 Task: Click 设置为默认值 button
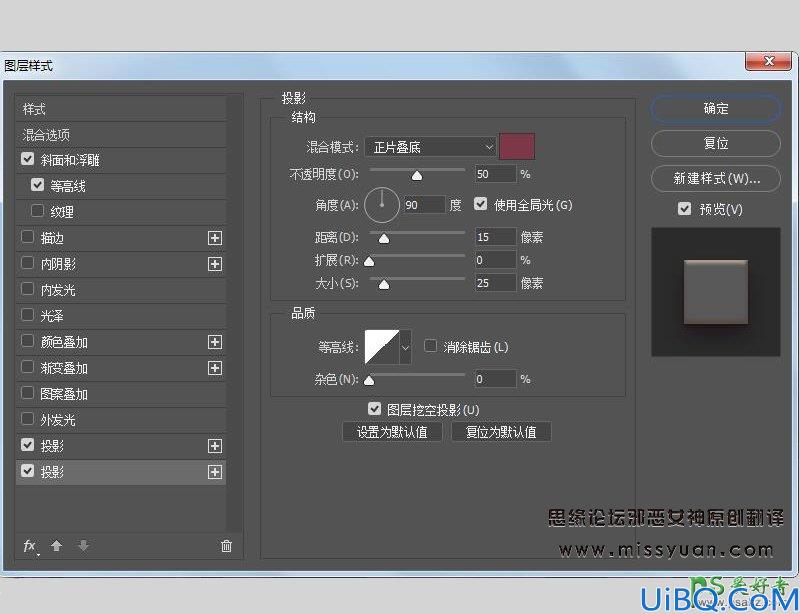(392, 432)
